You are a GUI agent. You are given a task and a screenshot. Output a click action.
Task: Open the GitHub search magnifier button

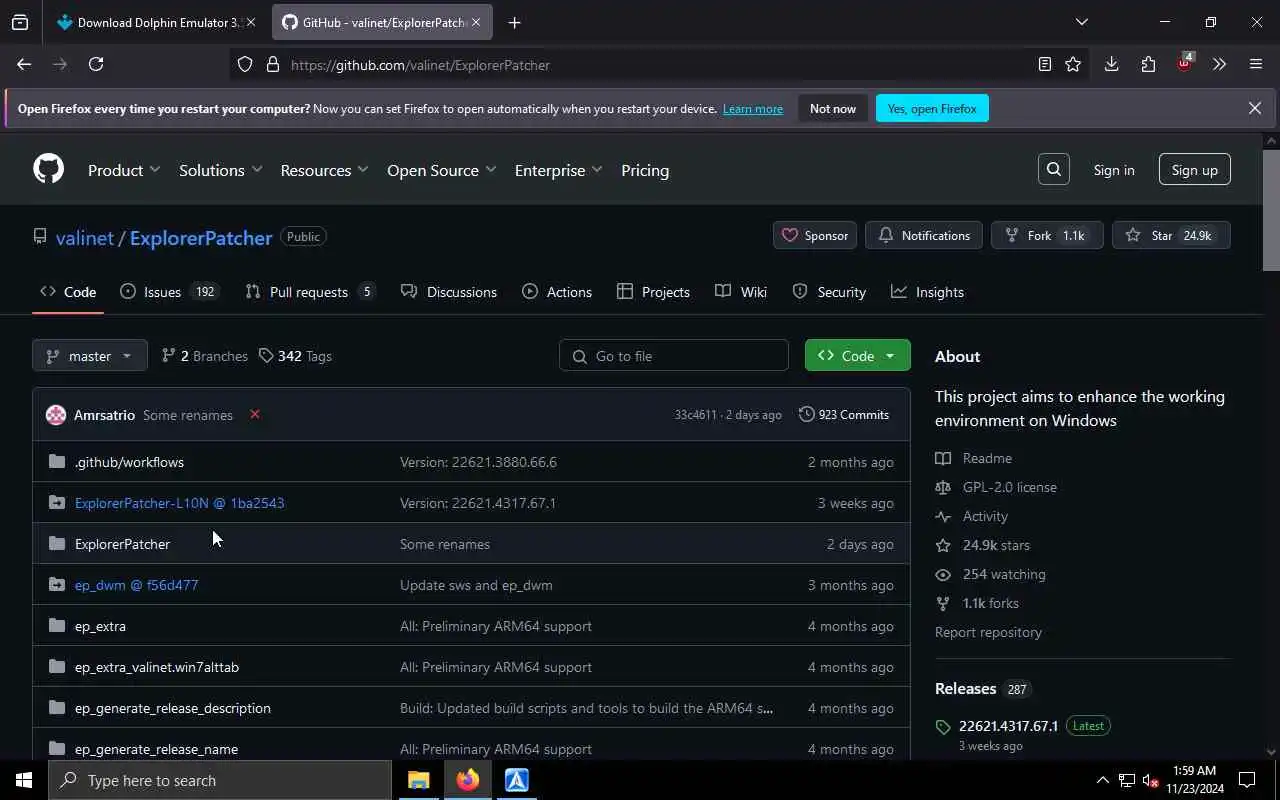tap(1054, 170)
